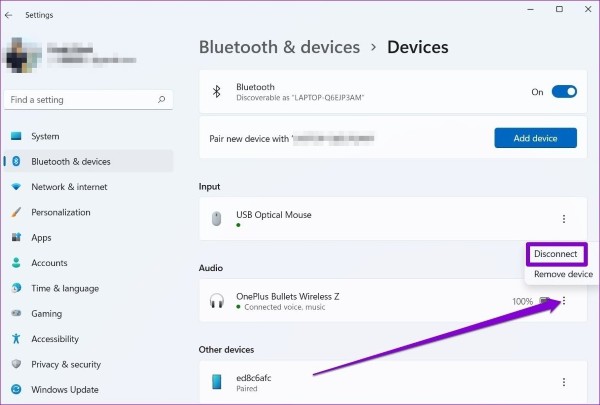Choose Remove device in the popup menu
Viewport: 600px width, 405px height.
pyautogui.click(x=562, y=274)
